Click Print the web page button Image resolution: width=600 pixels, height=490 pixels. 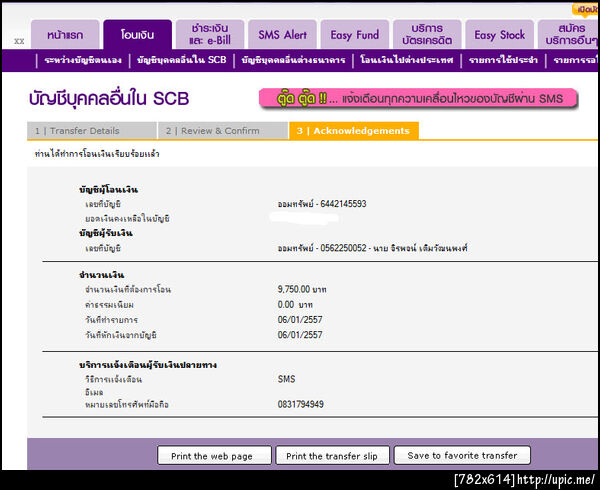coord(214,456)
